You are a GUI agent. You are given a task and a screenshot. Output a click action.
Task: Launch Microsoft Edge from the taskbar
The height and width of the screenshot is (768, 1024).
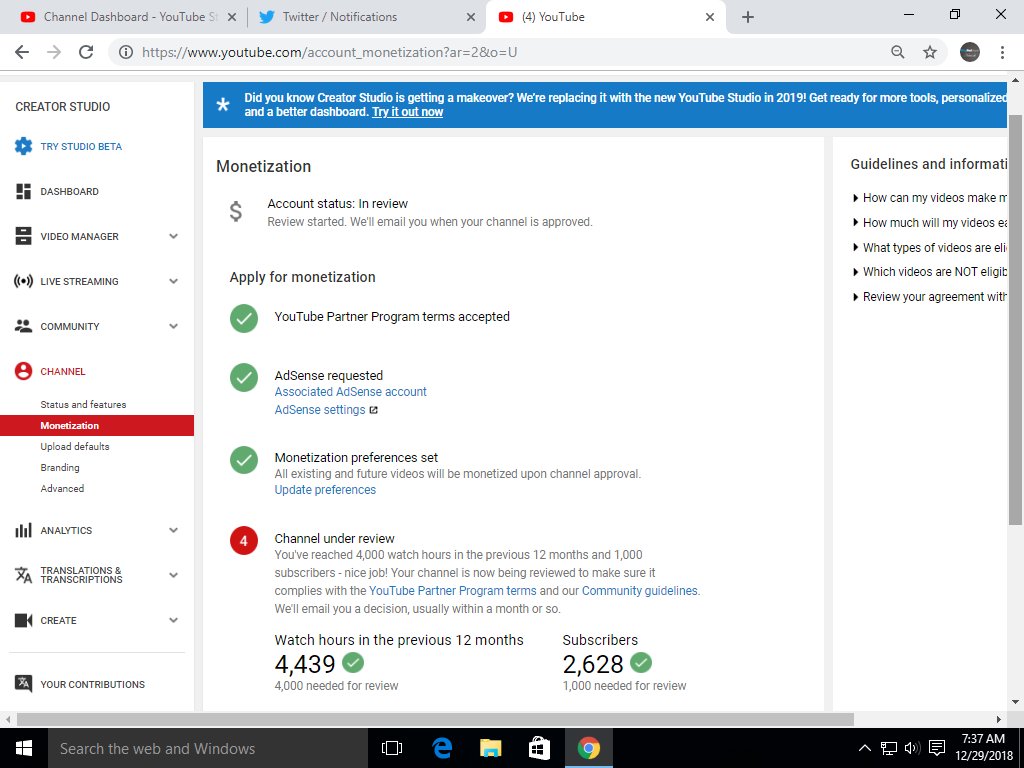(442, 748)
